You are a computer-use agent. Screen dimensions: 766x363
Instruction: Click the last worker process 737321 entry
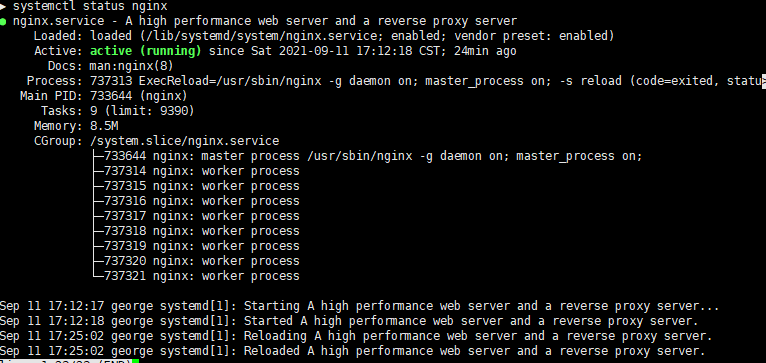(x=202, y=276)
